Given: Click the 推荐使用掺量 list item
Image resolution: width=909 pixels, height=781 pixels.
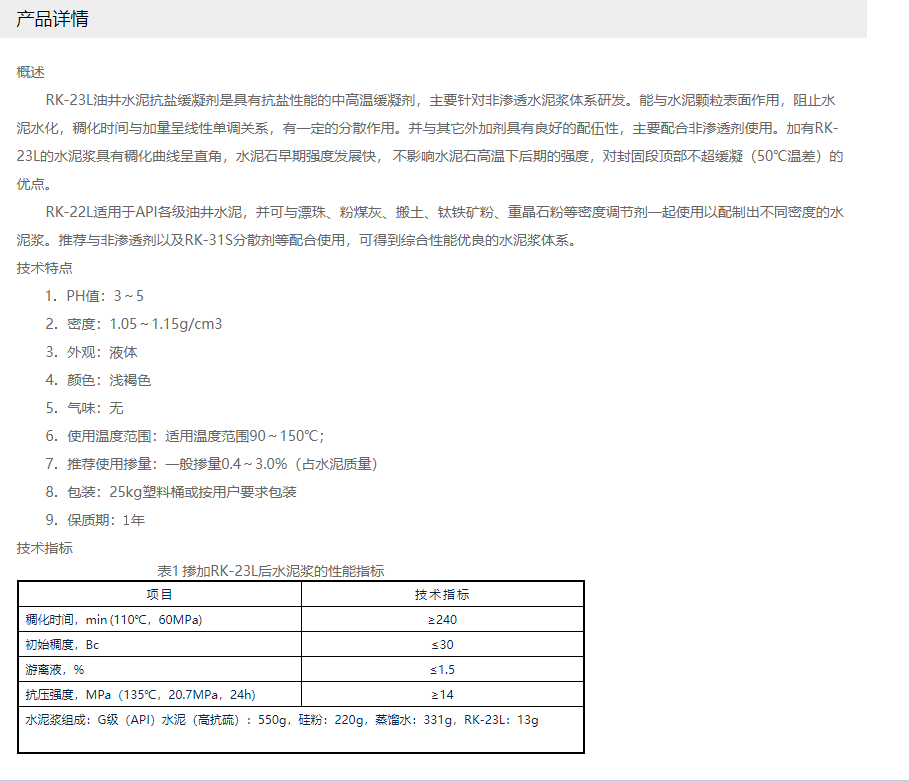Looking at the screenshot, I should [x=213, y=464].
